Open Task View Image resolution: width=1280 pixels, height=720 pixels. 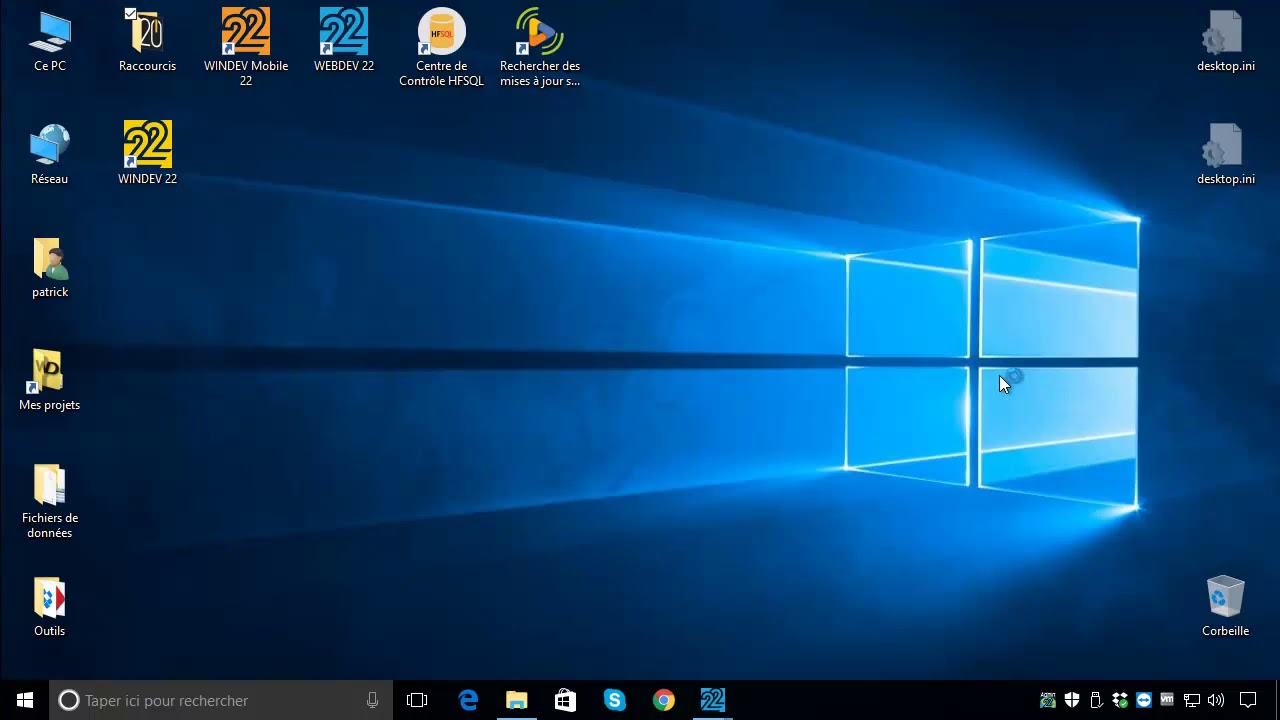click(417, 700)
